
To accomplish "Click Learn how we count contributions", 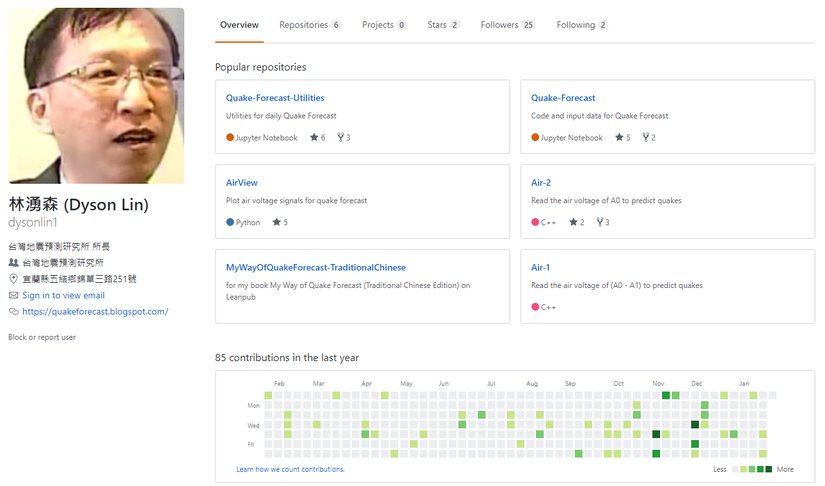I will point(290,469).
